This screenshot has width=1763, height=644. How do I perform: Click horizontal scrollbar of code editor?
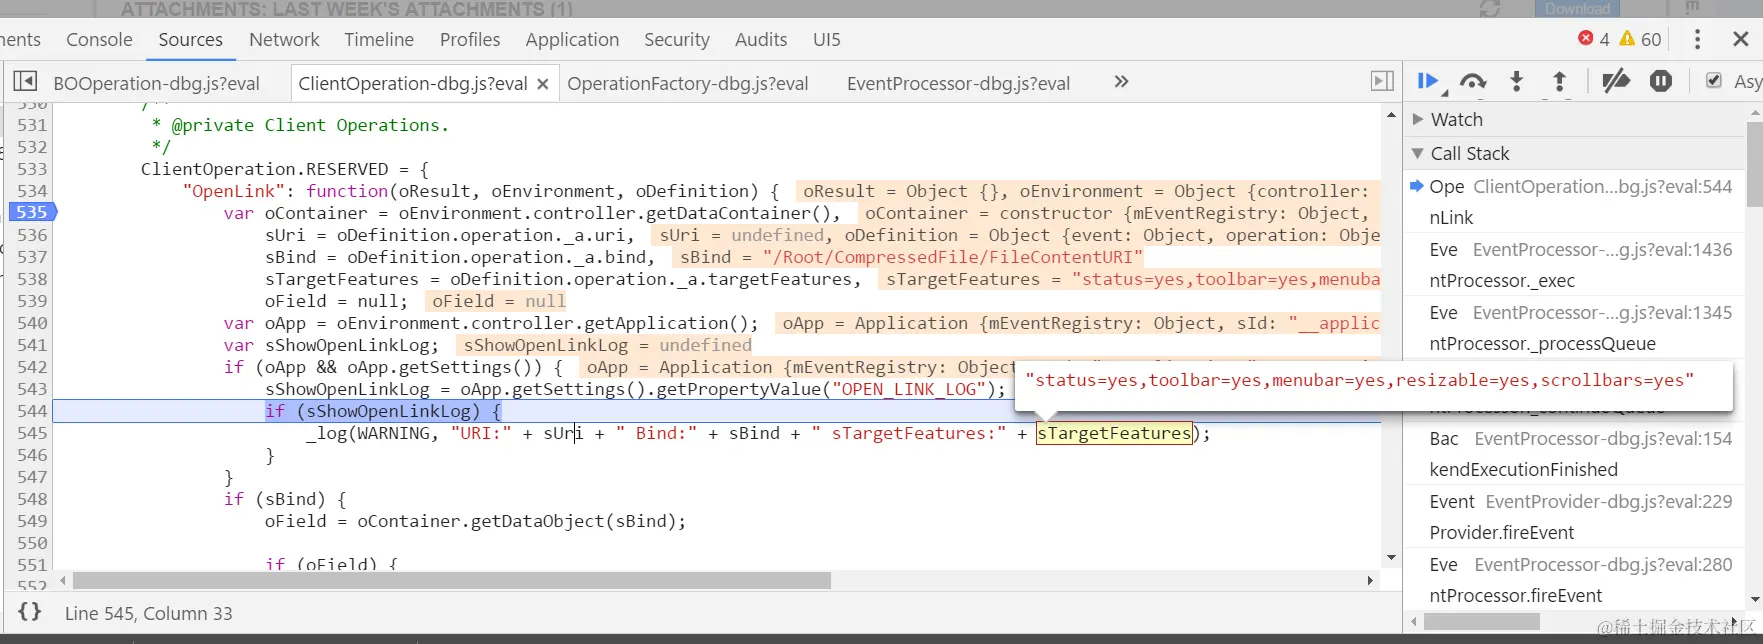[451, 580]
